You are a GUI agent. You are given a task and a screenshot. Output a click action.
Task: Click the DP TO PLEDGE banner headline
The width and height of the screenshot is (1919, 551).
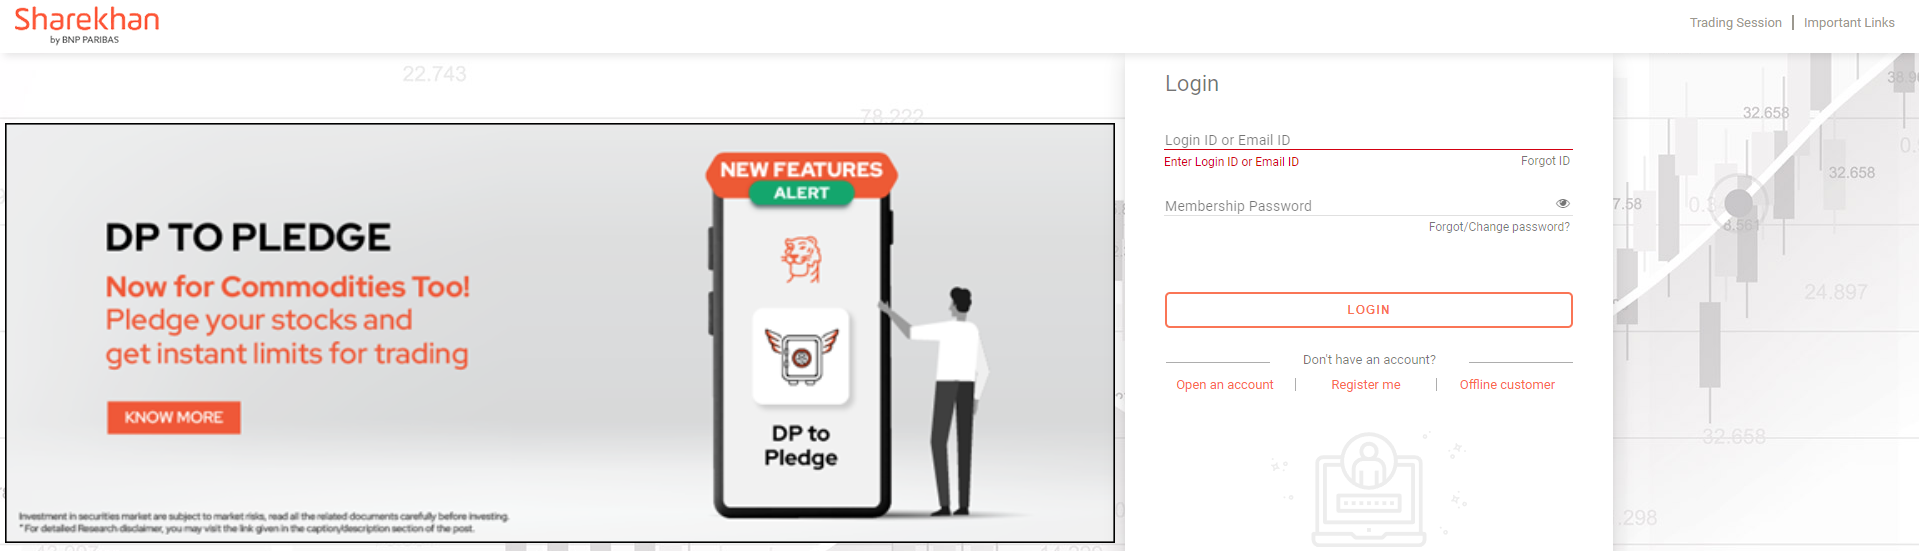(x=248, y=237)
